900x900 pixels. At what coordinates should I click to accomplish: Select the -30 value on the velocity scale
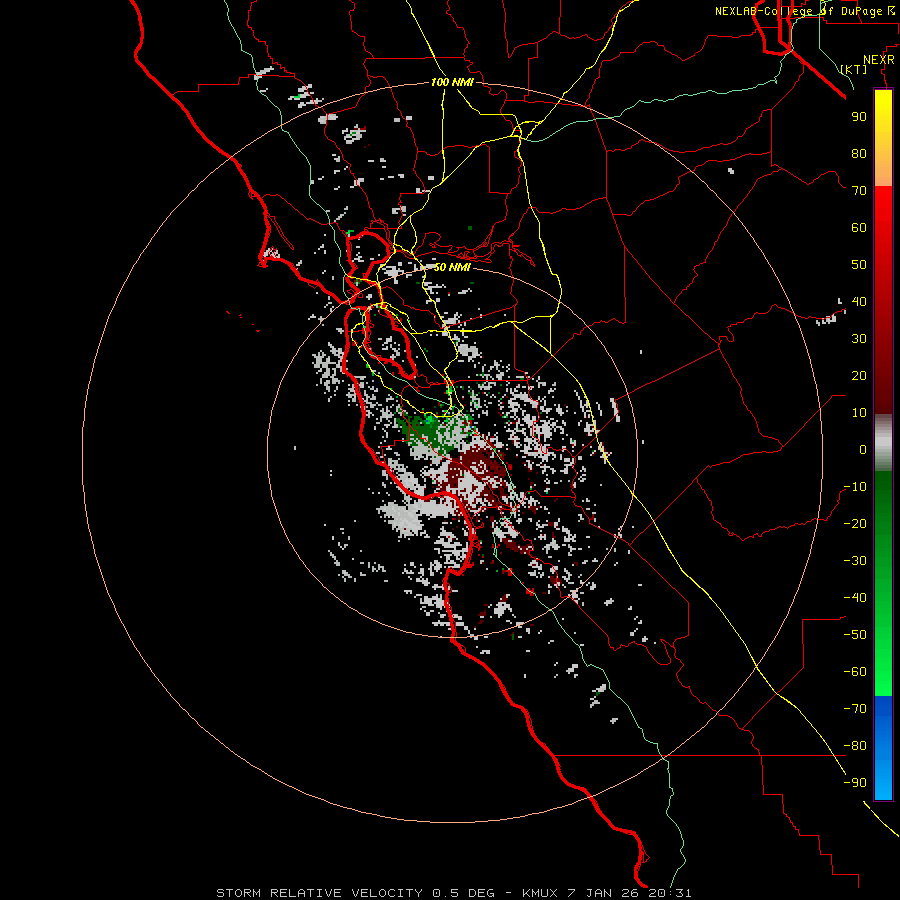(855, 561)
